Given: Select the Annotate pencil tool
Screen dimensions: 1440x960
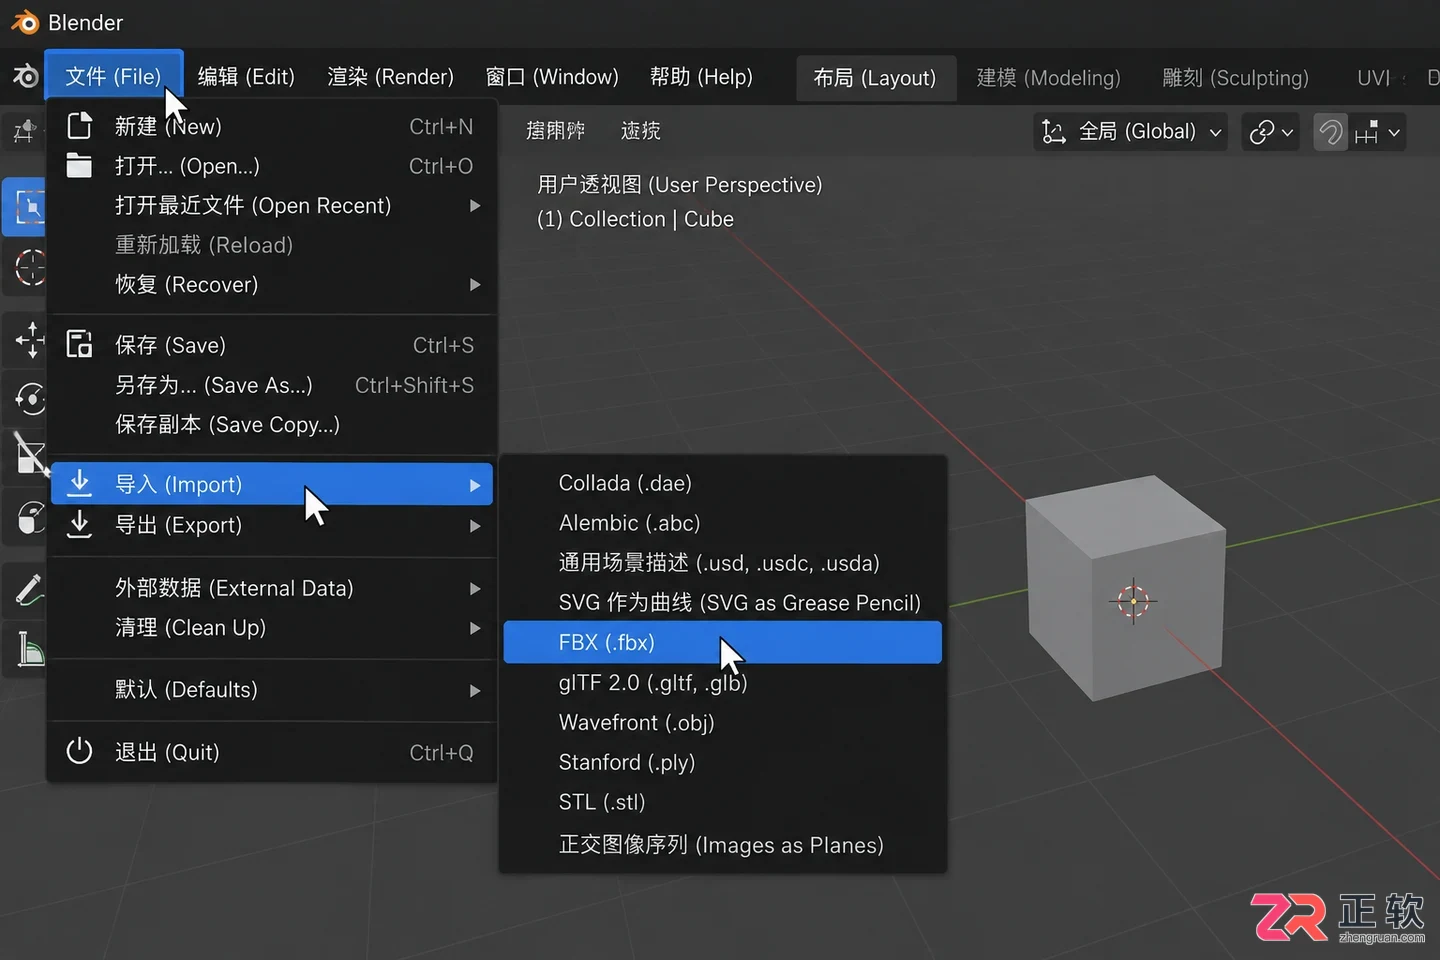Looking at the screenshot, I should pyautogui.click(x=30, y=590).
